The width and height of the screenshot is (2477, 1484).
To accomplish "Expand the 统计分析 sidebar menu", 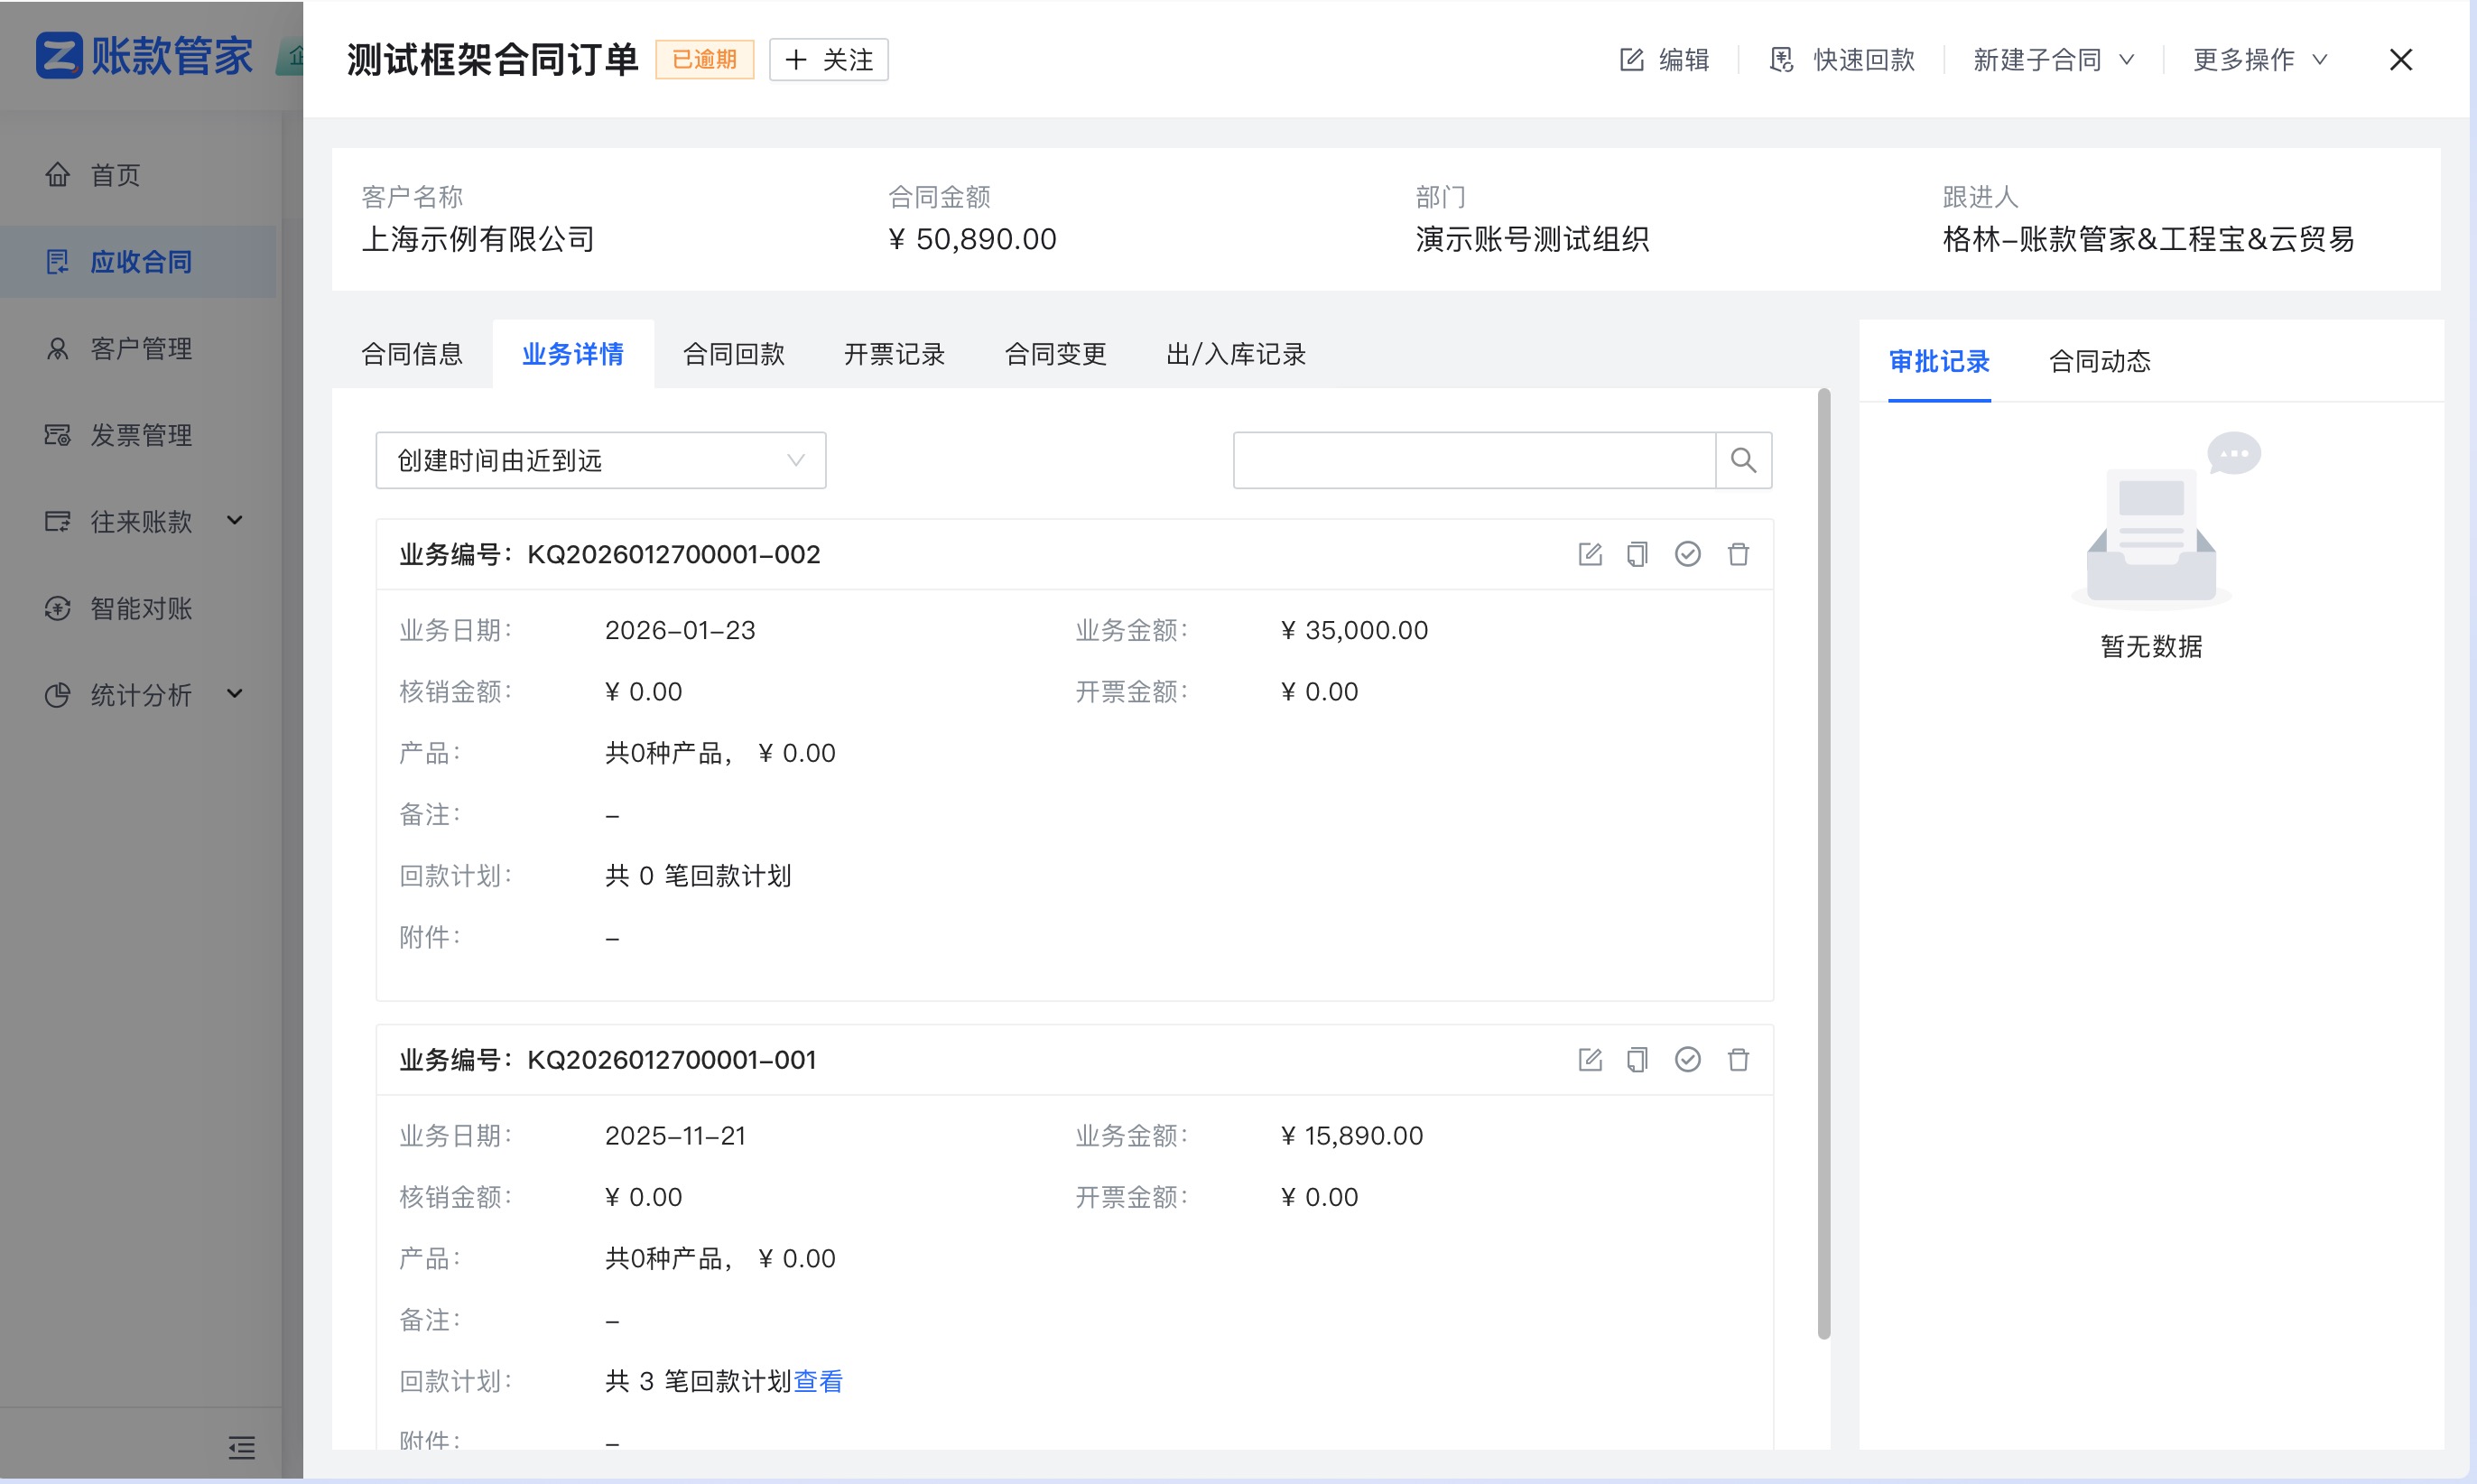I will tap(139, 695).
